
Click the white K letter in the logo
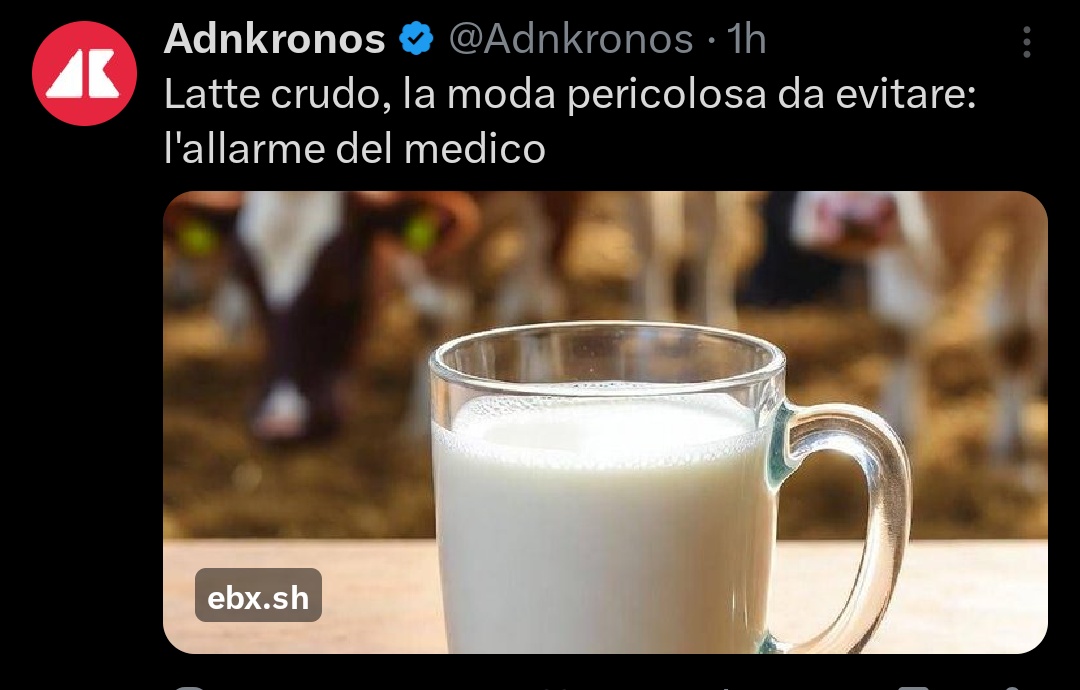pyautogui.click(x=102, y=73)
